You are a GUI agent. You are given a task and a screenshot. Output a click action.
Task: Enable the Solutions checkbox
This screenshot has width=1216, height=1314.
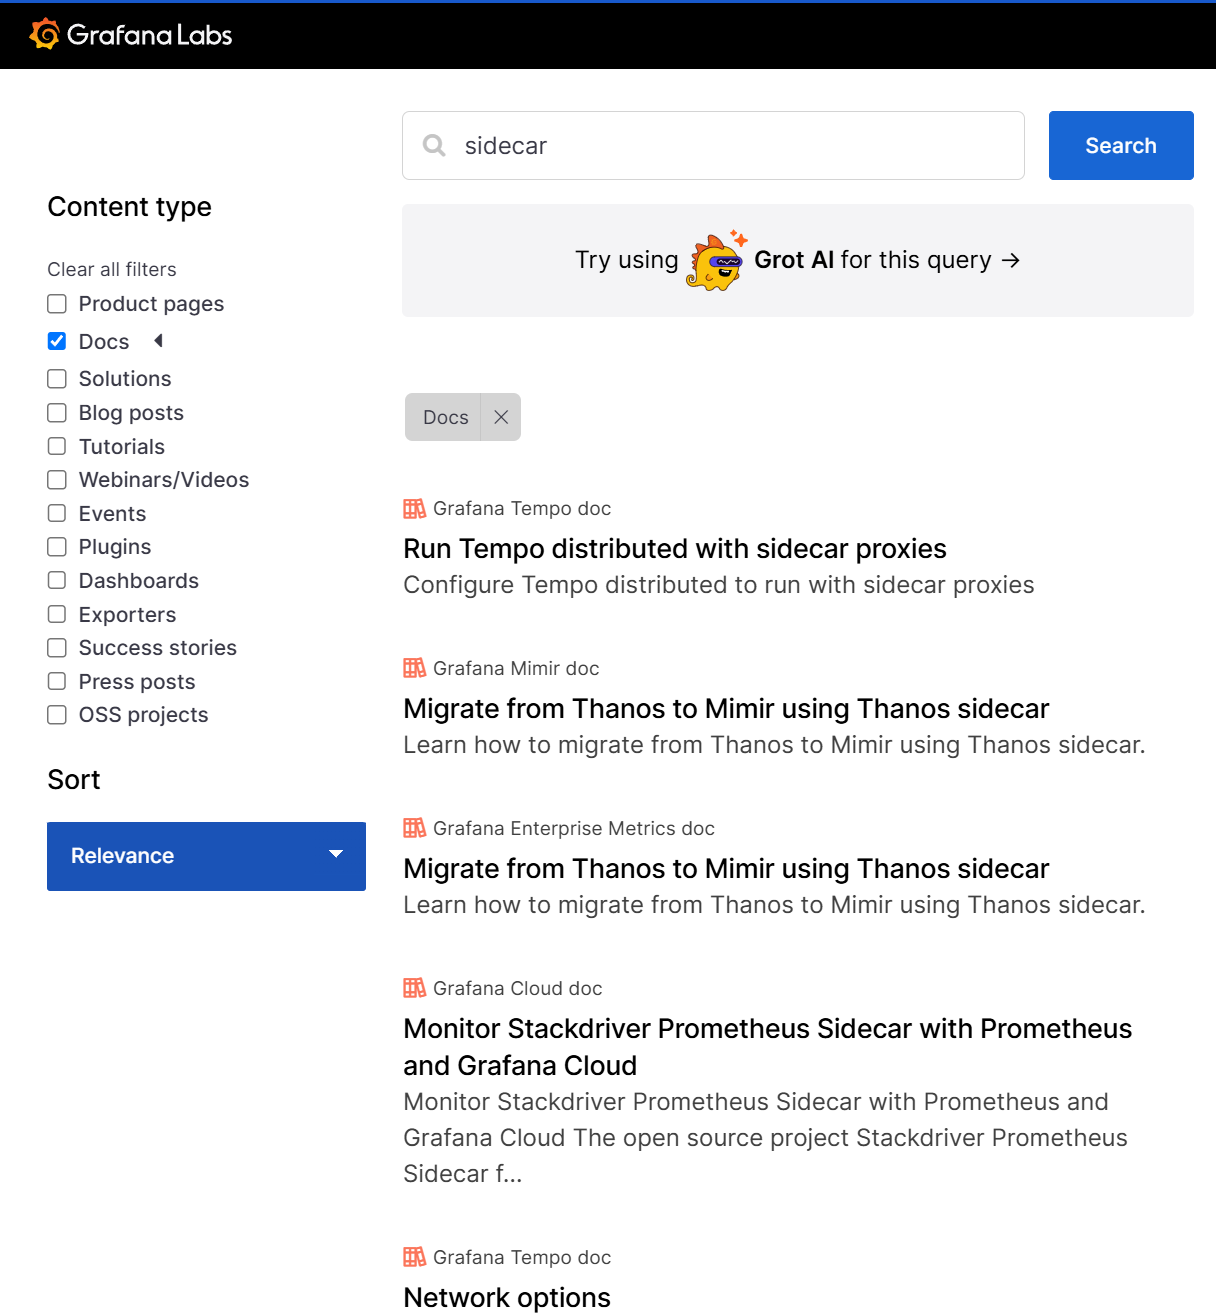57,379
